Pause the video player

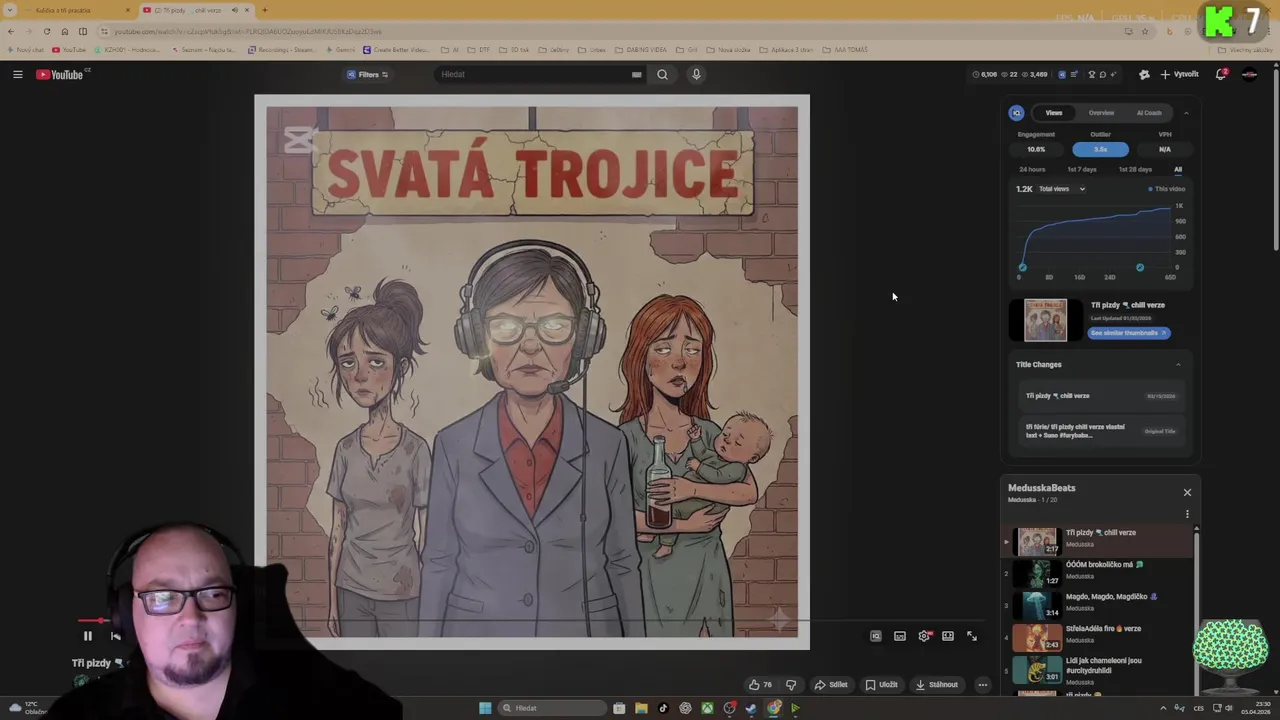(87, 636)
